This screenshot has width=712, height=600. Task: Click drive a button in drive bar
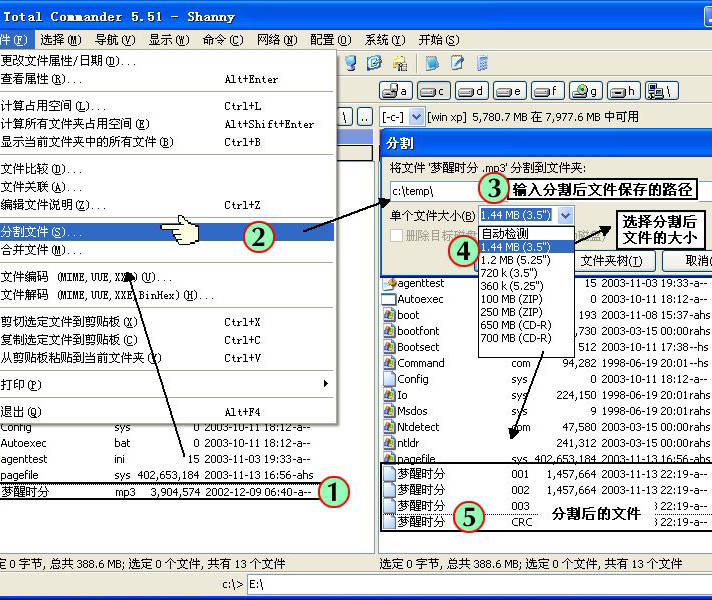[x=399, y=91]
